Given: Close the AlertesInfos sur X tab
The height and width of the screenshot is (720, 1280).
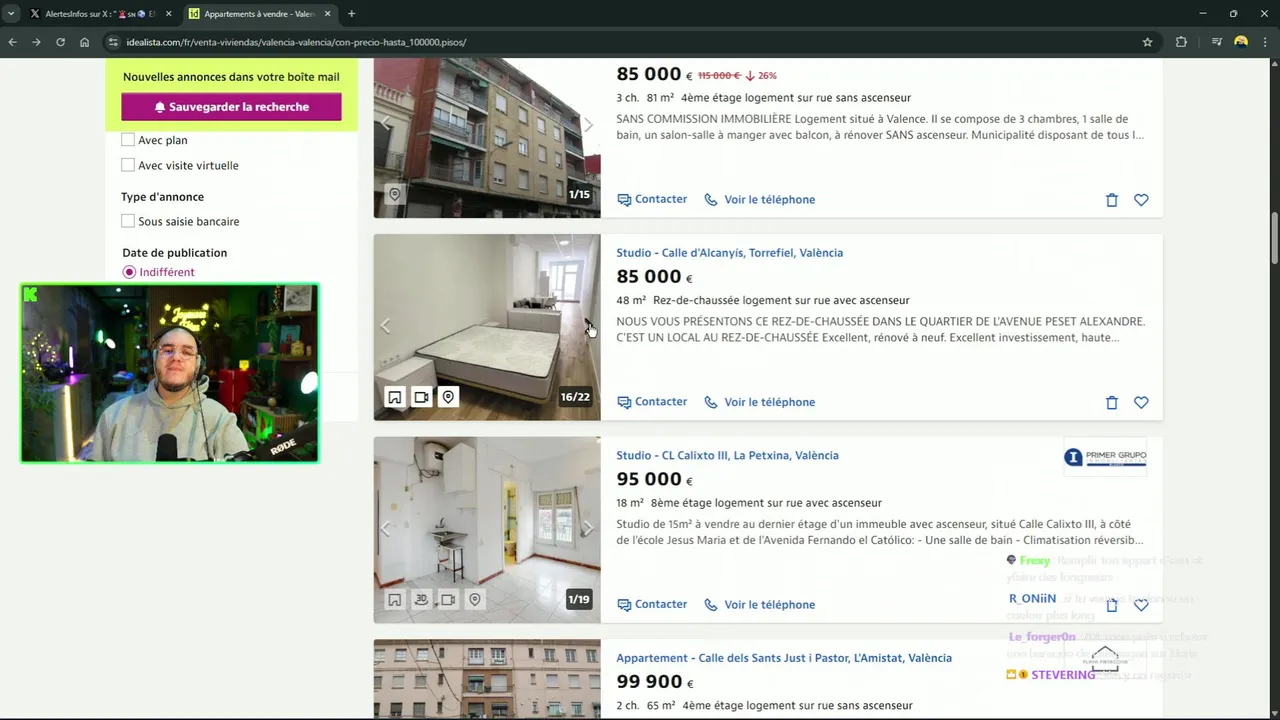Looking at the screenshot, I should tap(168, 14).
